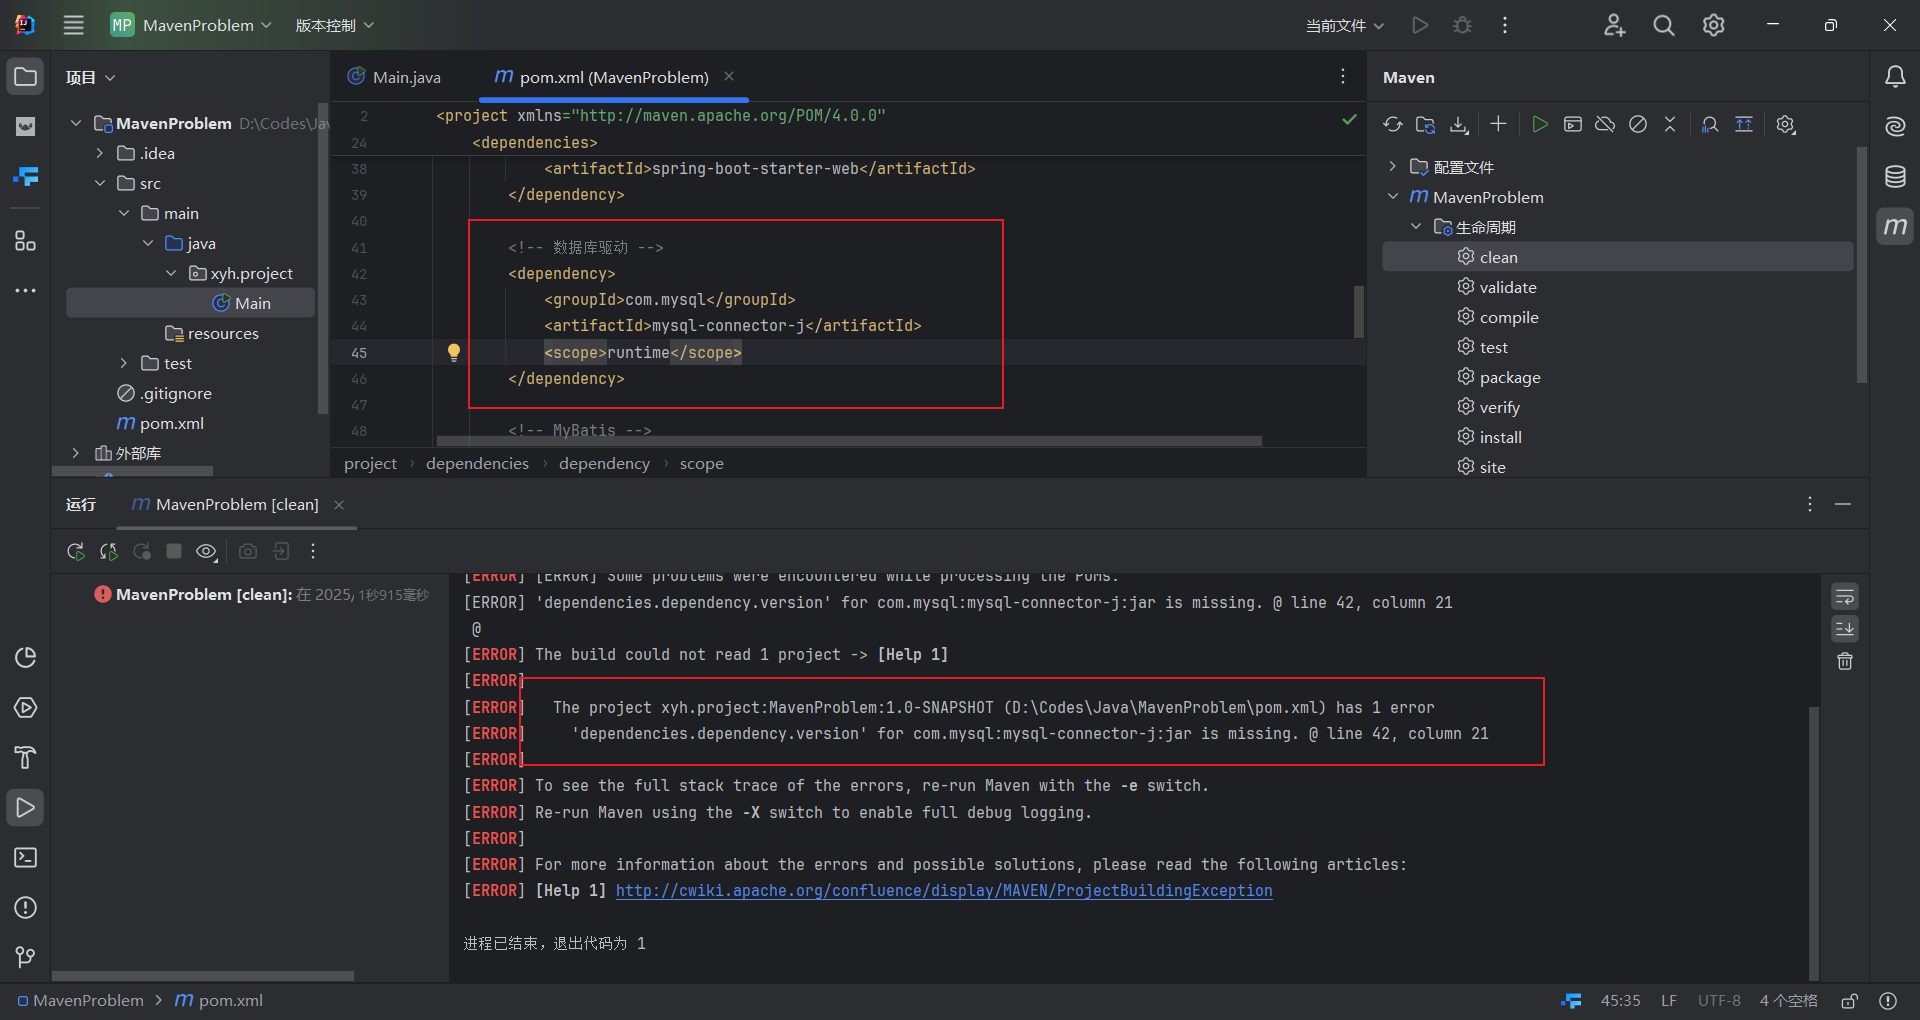Image resolution: width=1920 pixels, height=1020 pixels.
Task: Open Services tool window icon
Action: [26, 708]
